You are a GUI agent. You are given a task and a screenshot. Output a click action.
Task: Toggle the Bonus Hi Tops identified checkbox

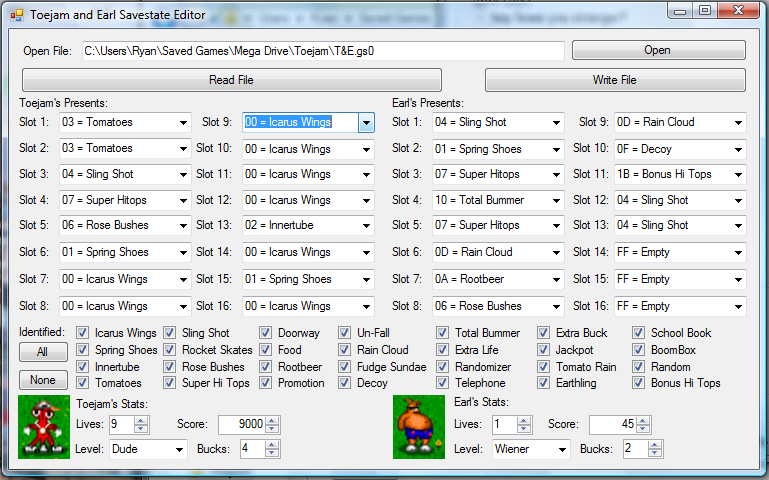(x=638, y=383)
